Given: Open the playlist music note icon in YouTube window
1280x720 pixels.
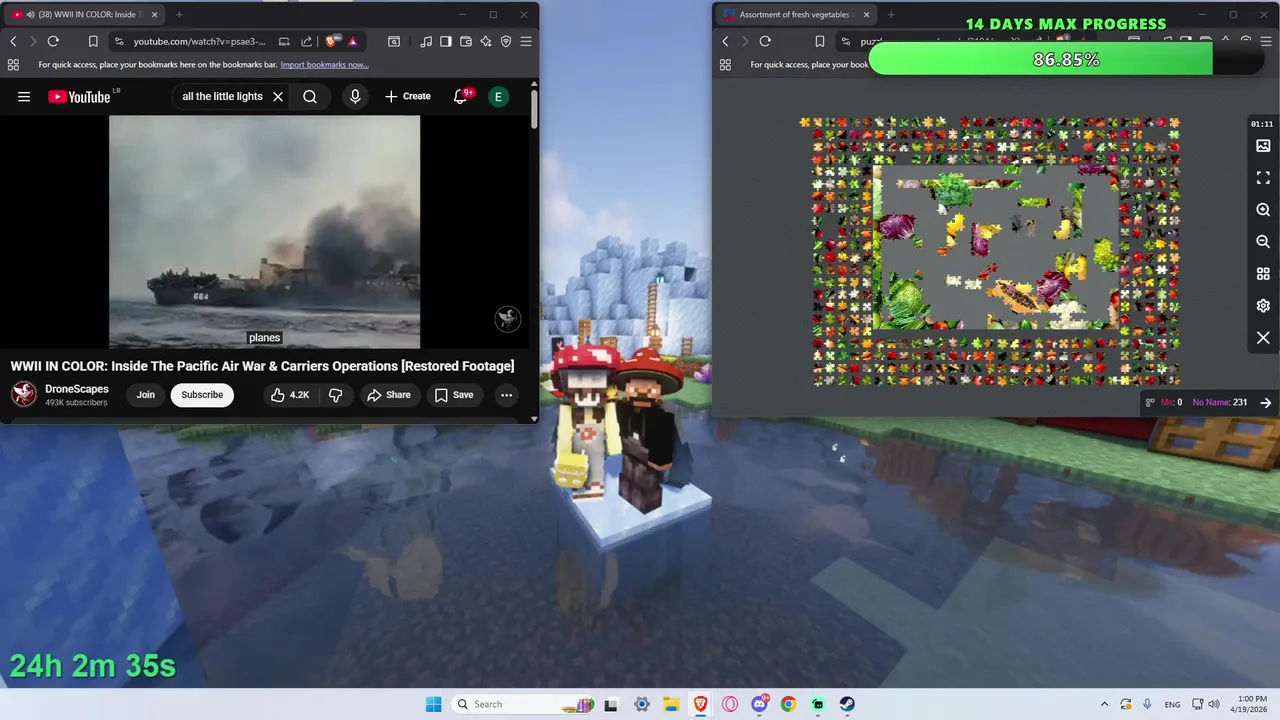Looking at the screenshot, I should (427, 41).
